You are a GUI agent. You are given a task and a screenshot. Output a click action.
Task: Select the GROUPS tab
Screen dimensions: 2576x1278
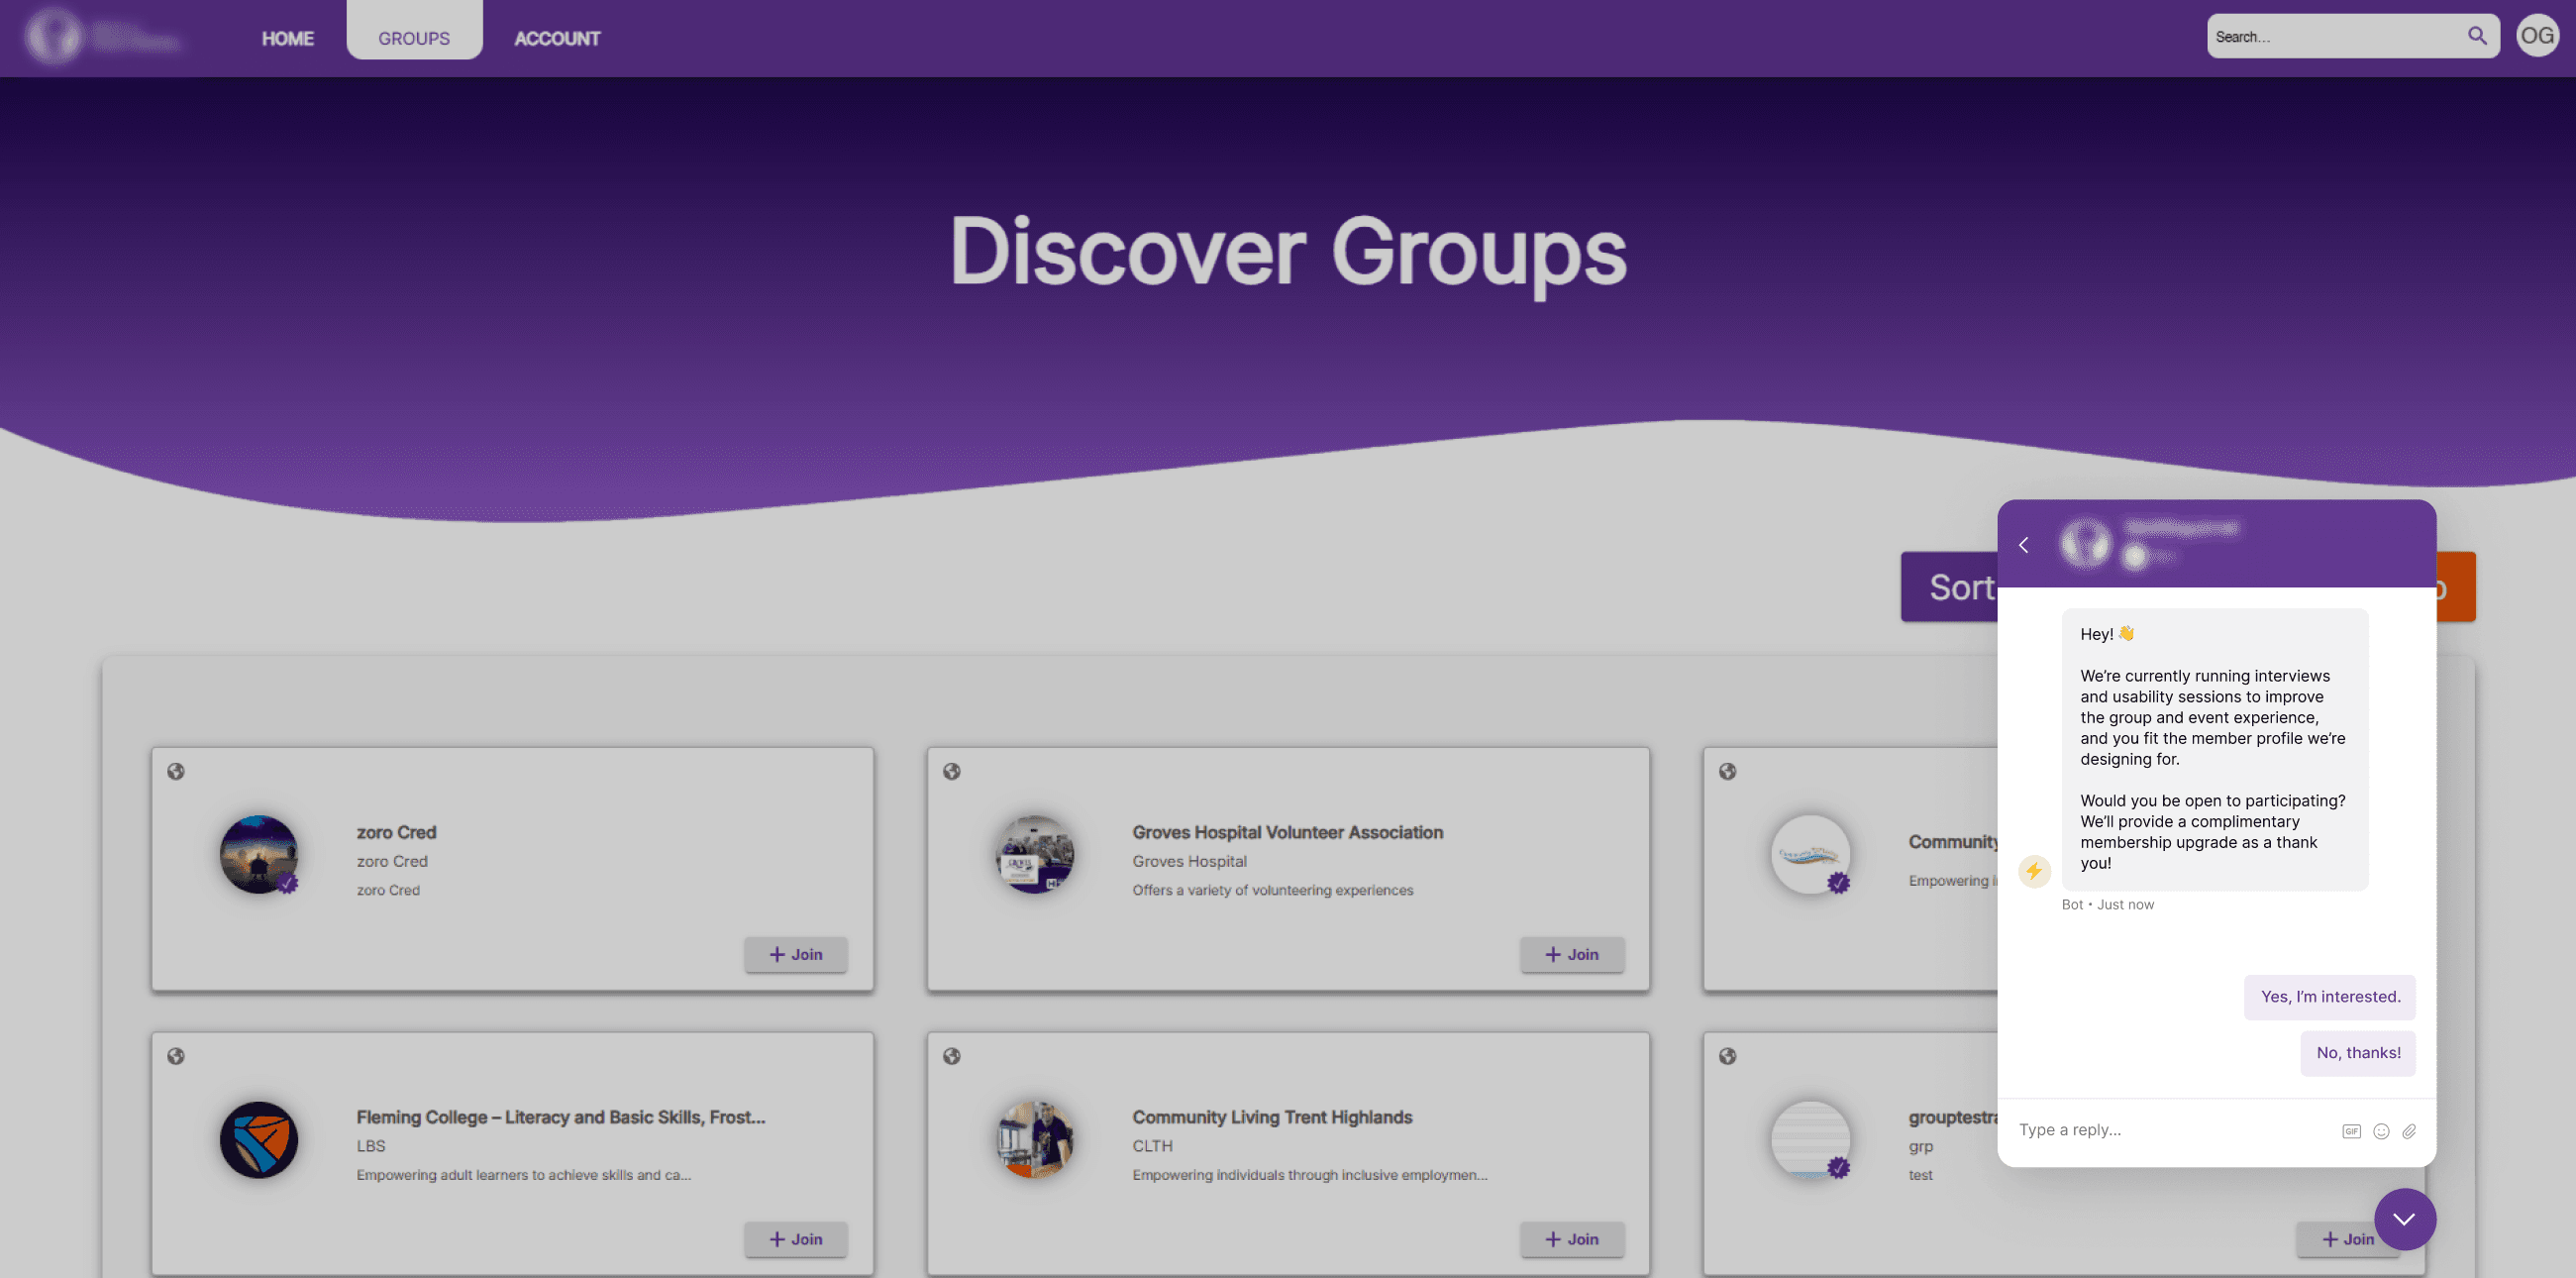tap(414, 38)
